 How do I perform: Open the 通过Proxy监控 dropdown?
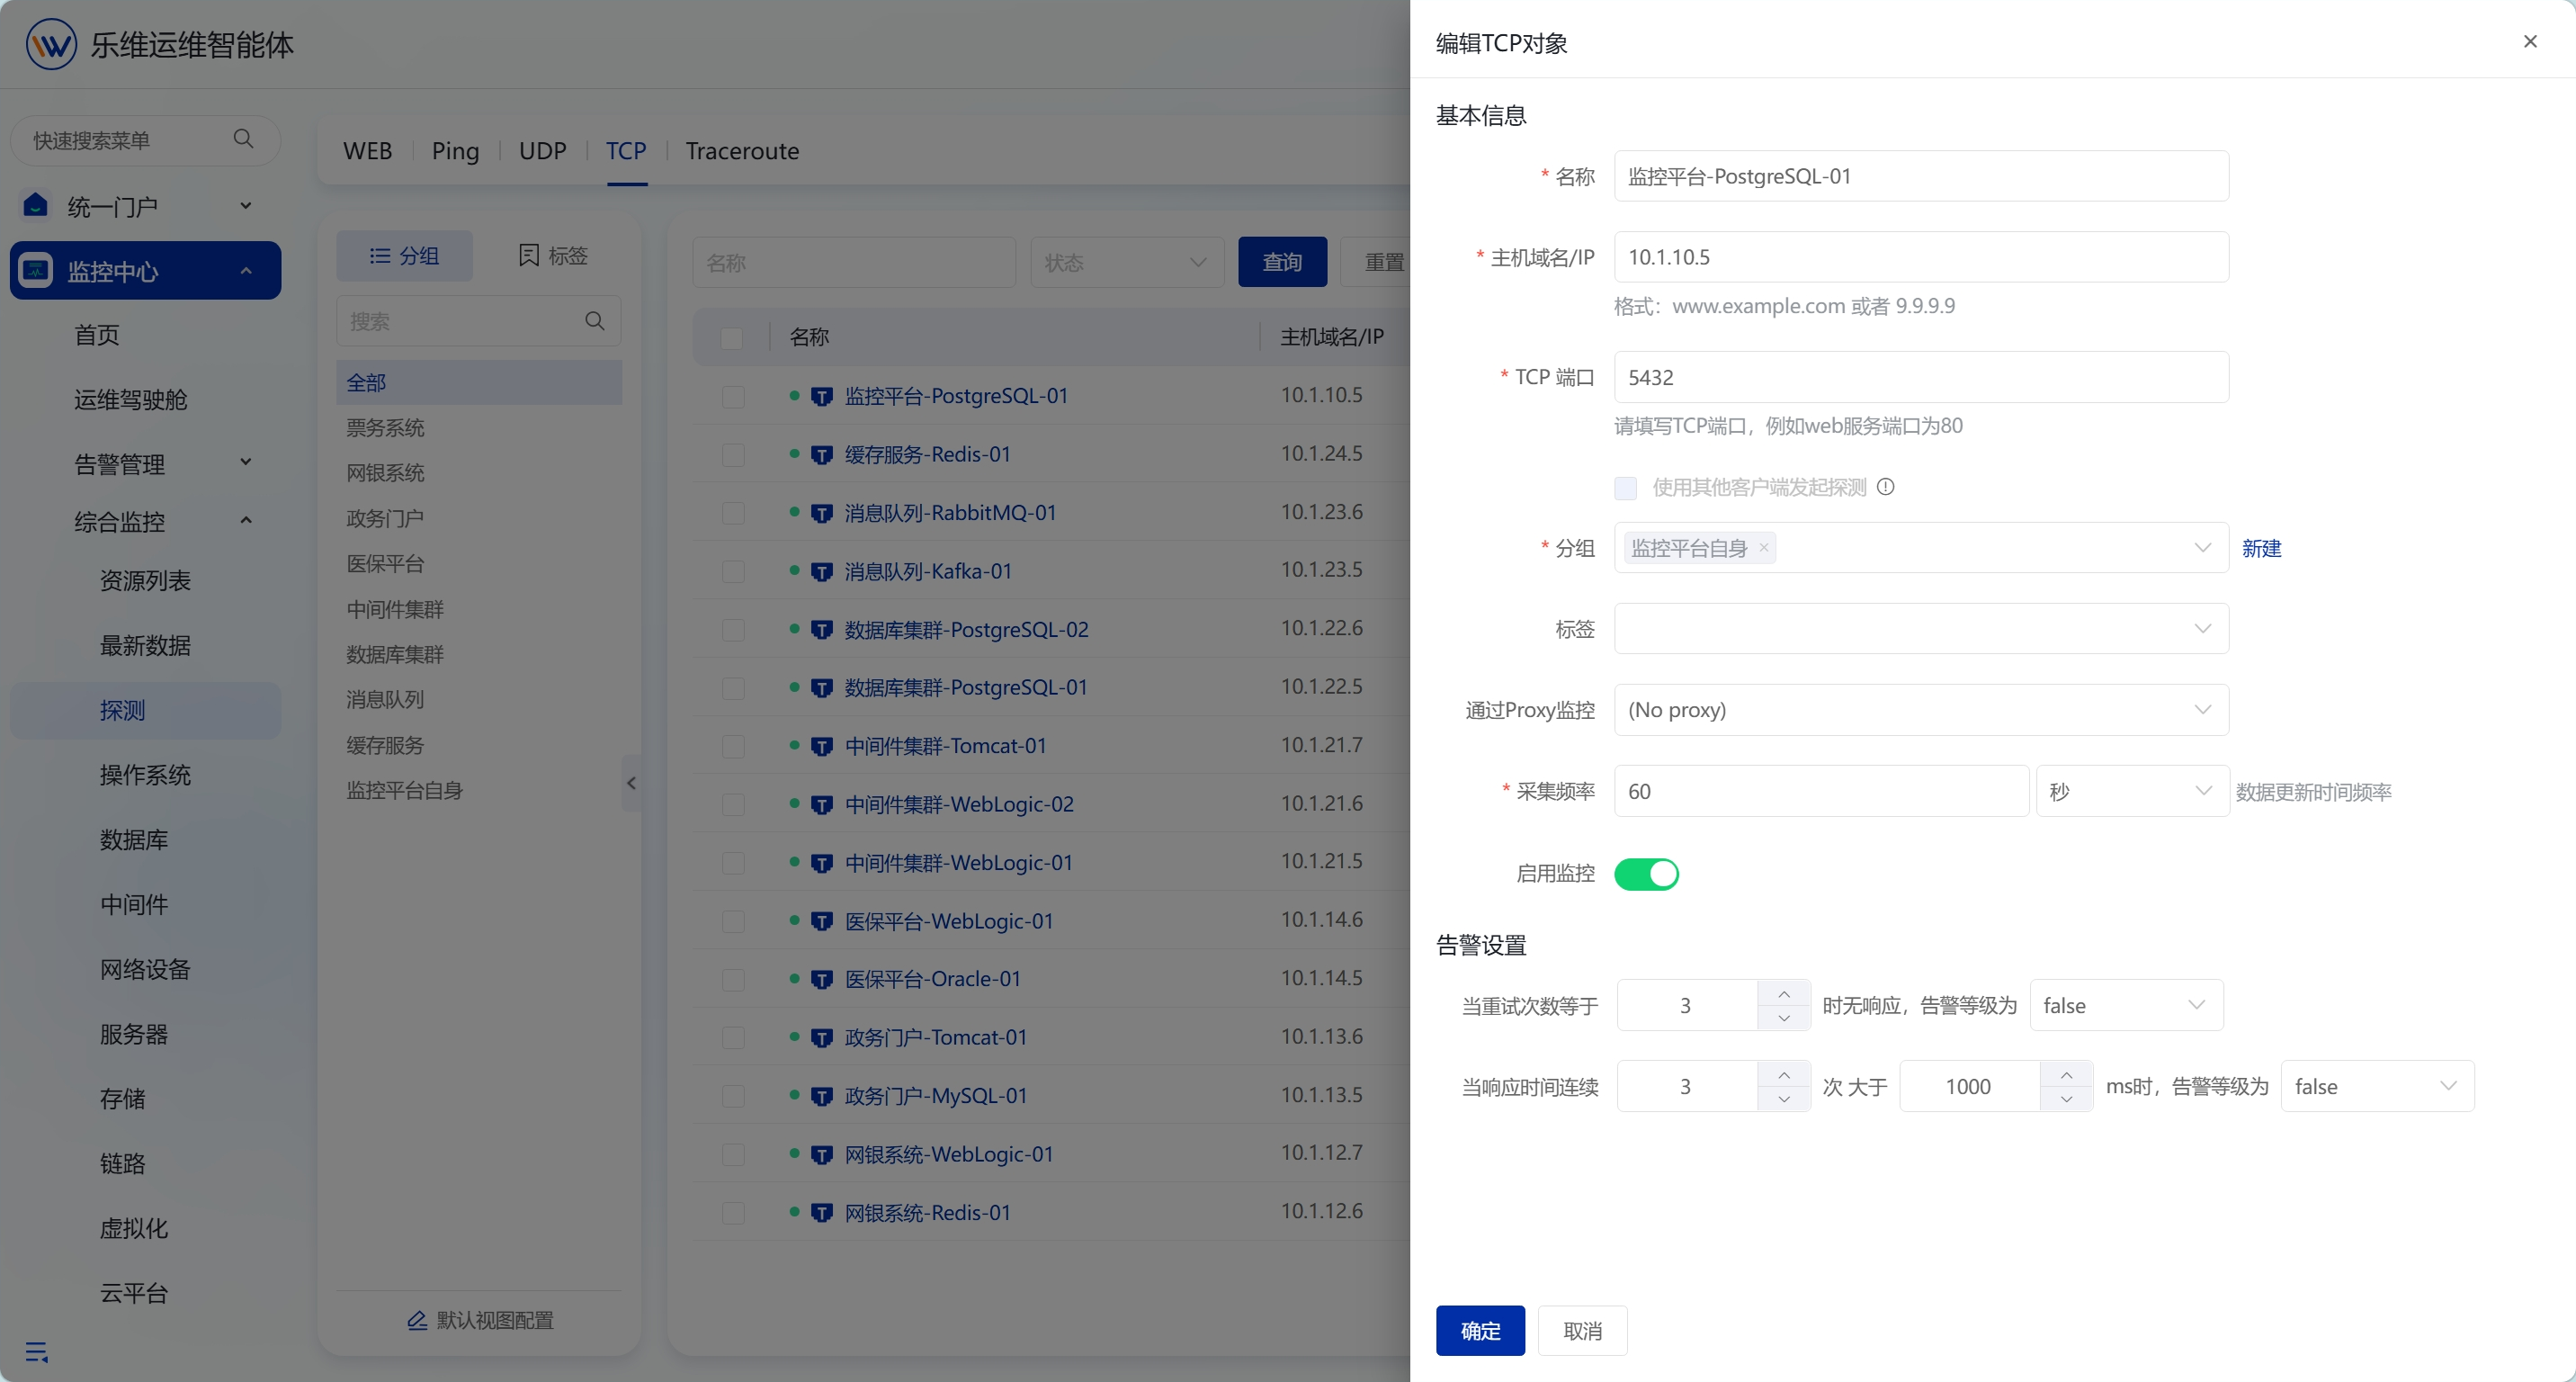[x=1921, y=710]
